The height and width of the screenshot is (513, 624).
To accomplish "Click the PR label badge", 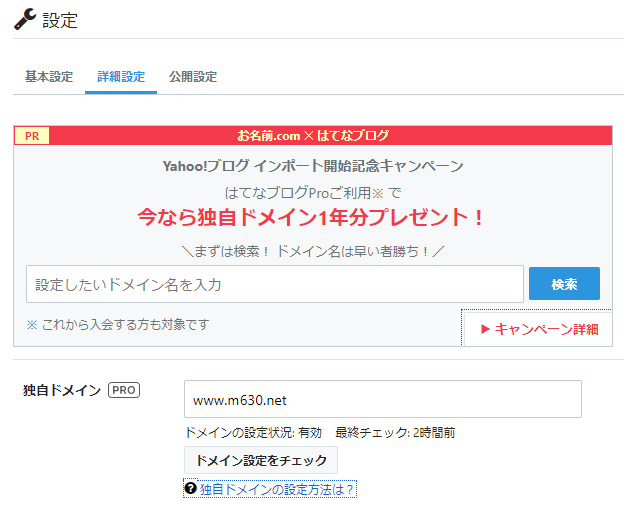I will point(32,136).
